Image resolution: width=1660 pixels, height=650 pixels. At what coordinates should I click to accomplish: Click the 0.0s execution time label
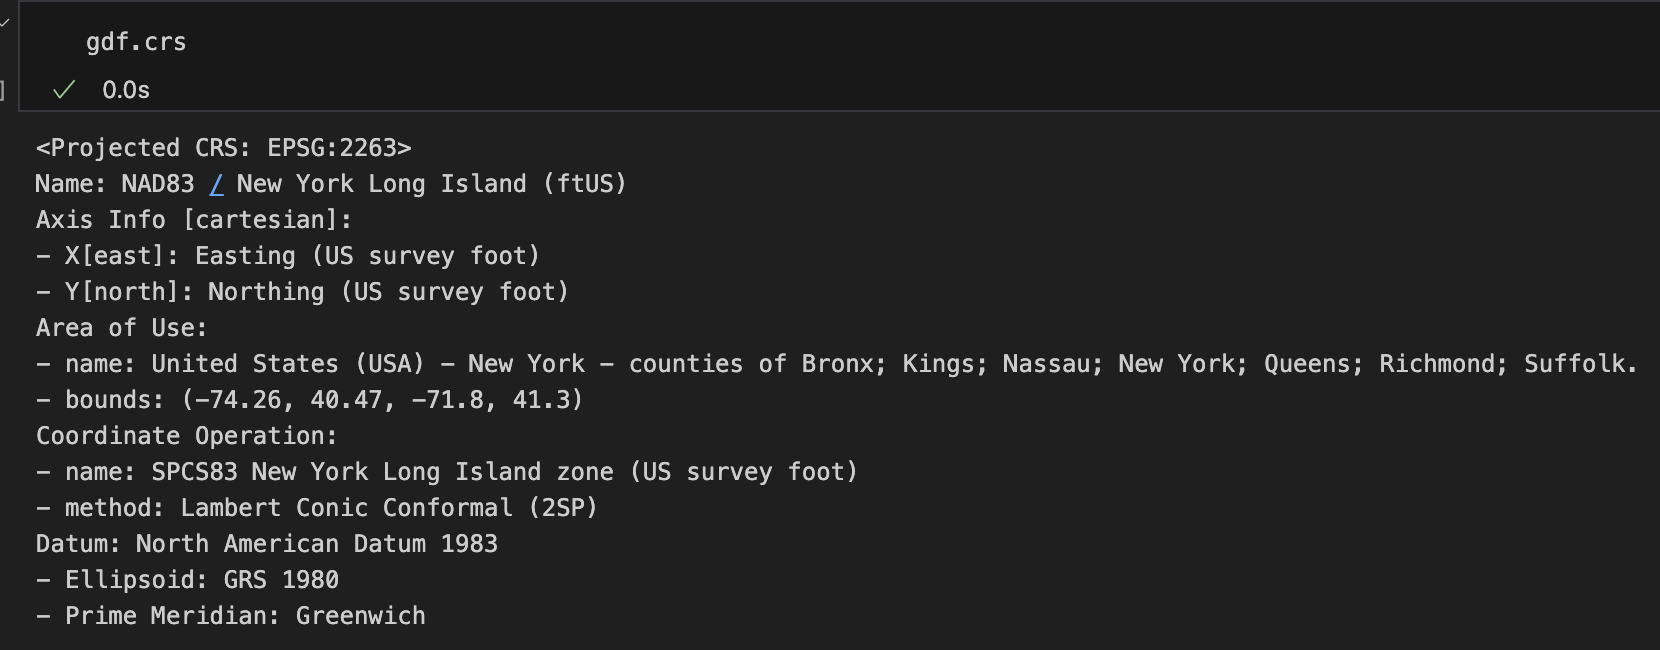126,90
